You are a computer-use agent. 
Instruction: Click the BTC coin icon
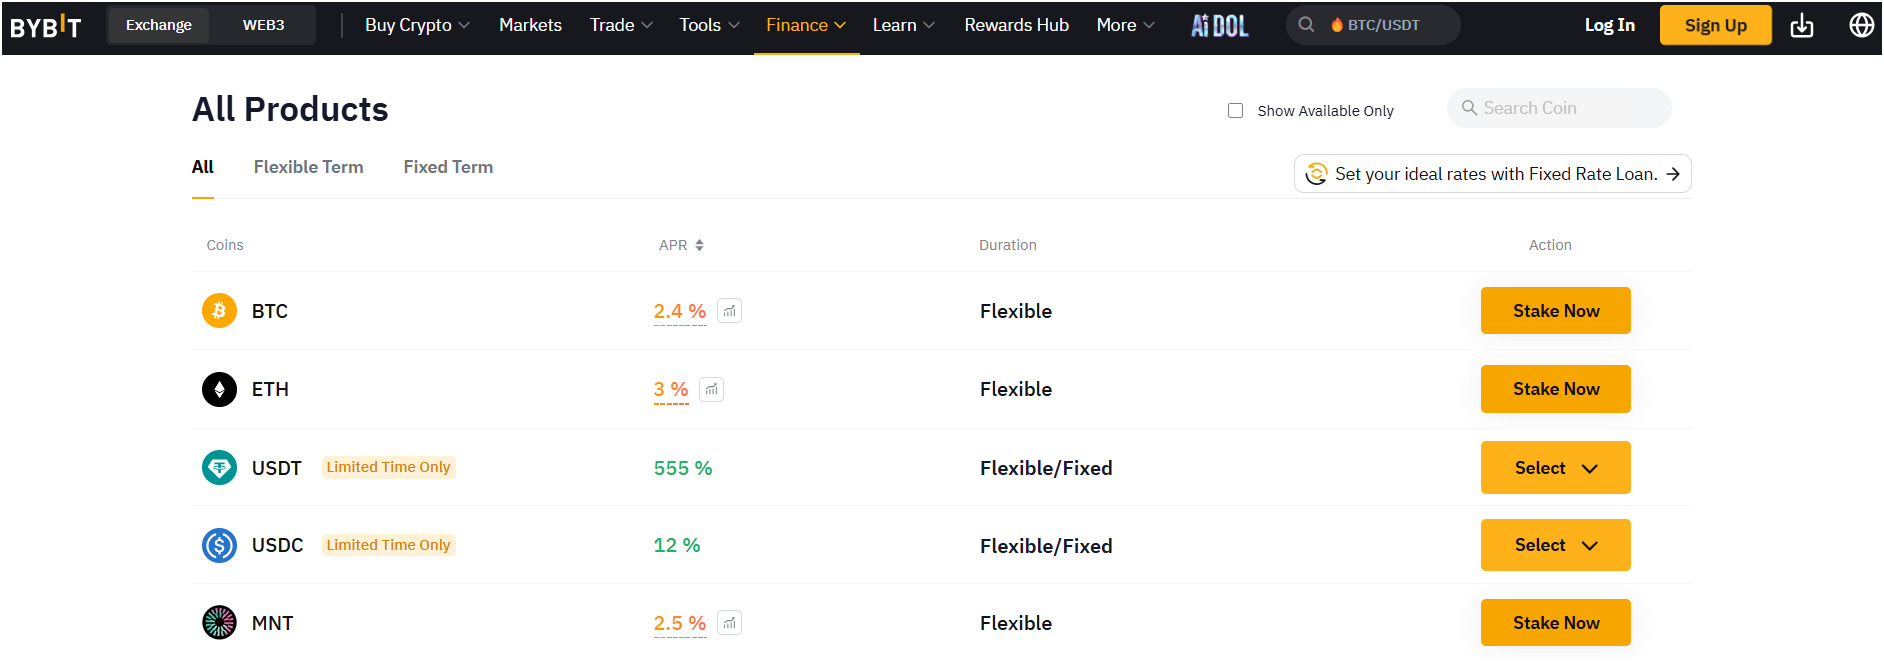(x=219, y=311)
